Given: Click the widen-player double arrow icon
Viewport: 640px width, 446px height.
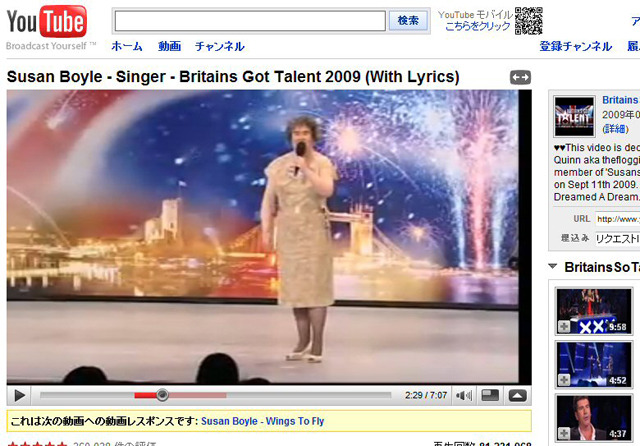Looking at the screenshot, I should point(520,77).
